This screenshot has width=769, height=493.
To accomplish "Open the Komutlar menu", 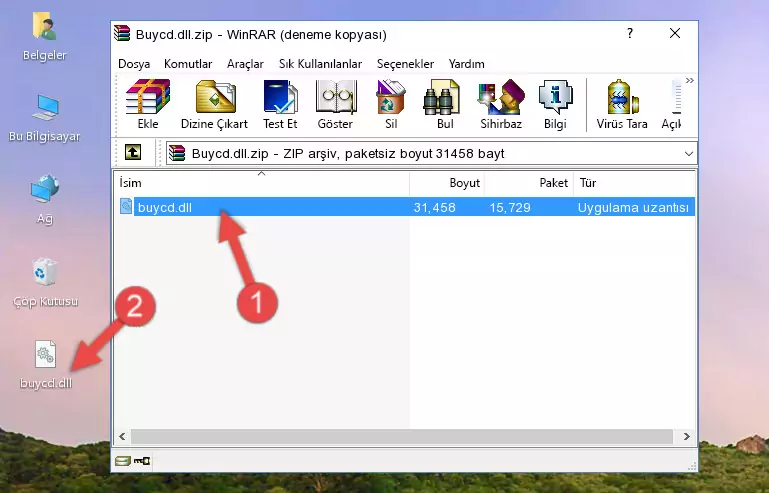I will pyautogui.click(x=188, y=64).
